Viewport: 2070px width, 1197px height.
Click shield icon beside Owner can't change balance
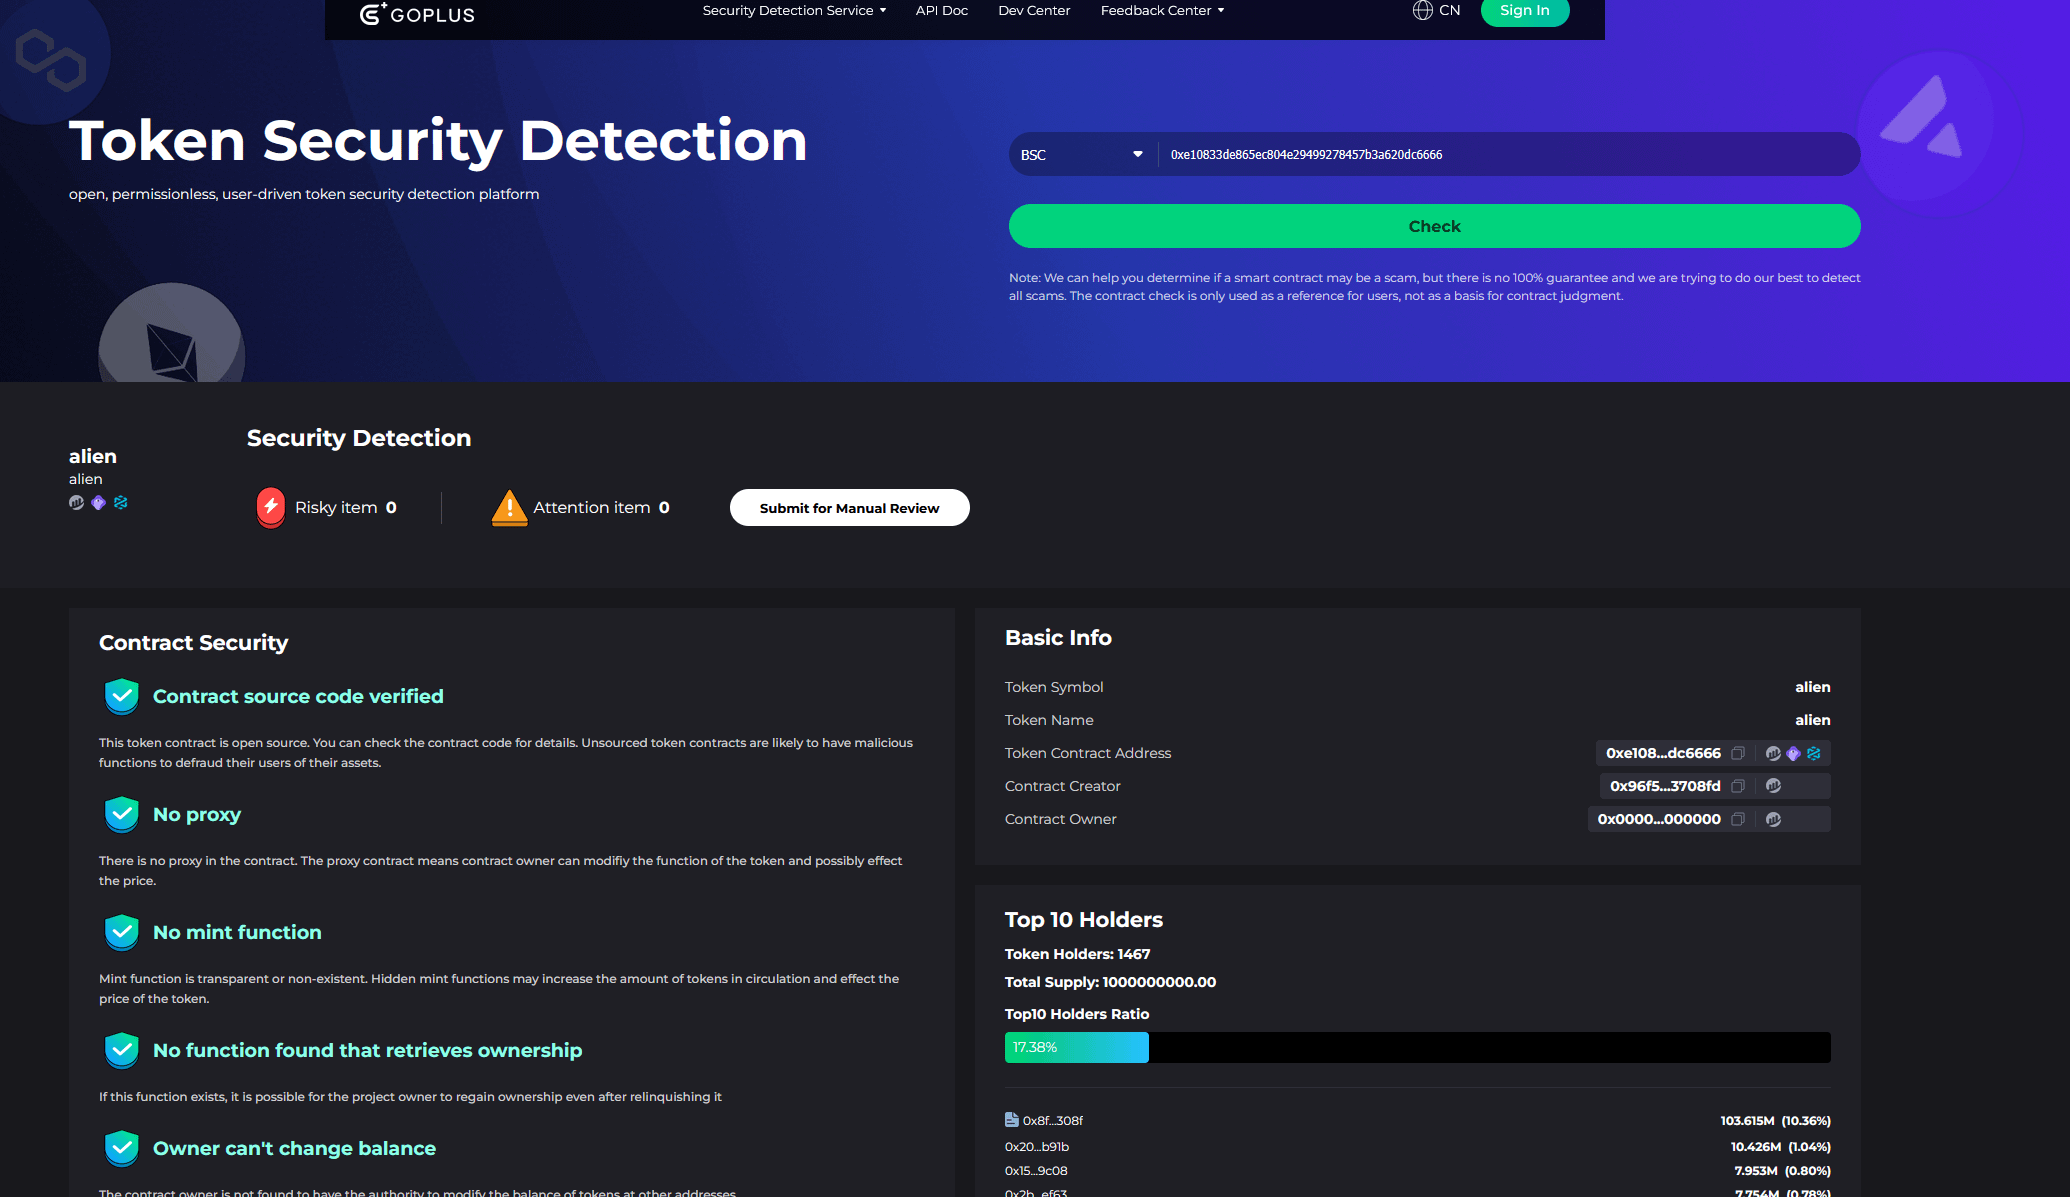tap(122, 1148)
